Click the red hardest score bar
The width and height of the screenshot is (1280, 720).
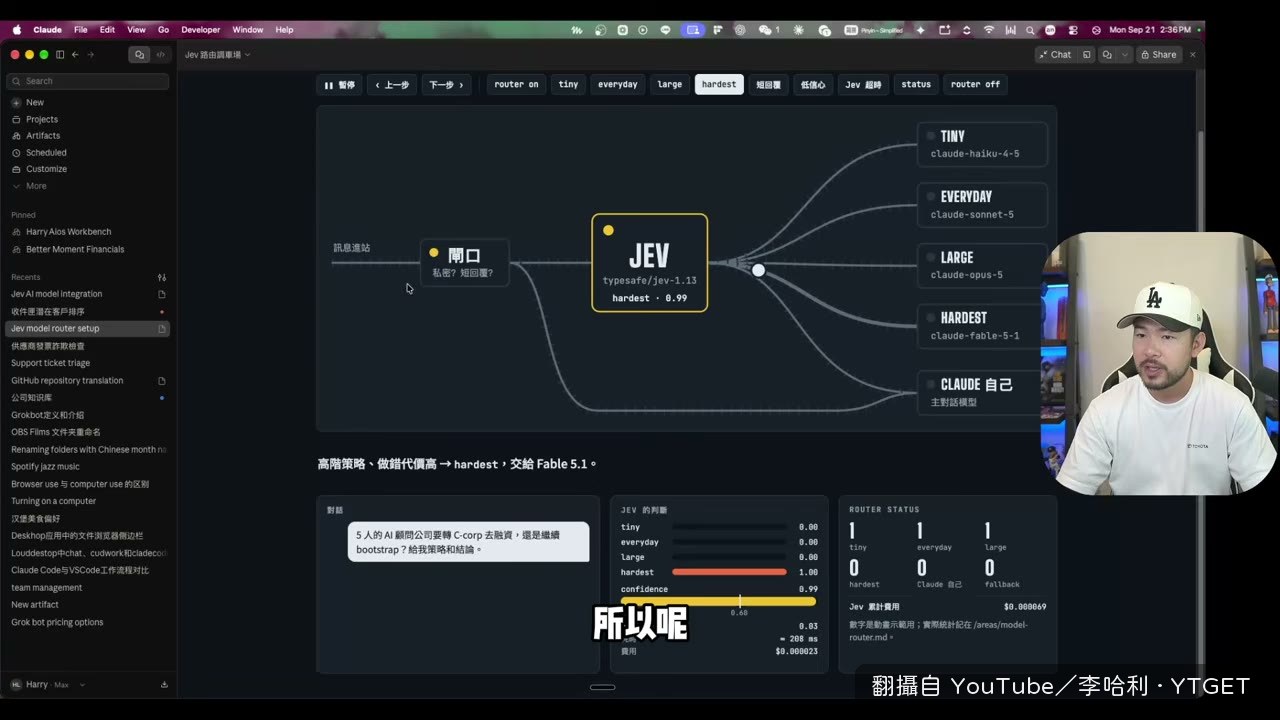[729, 572]
